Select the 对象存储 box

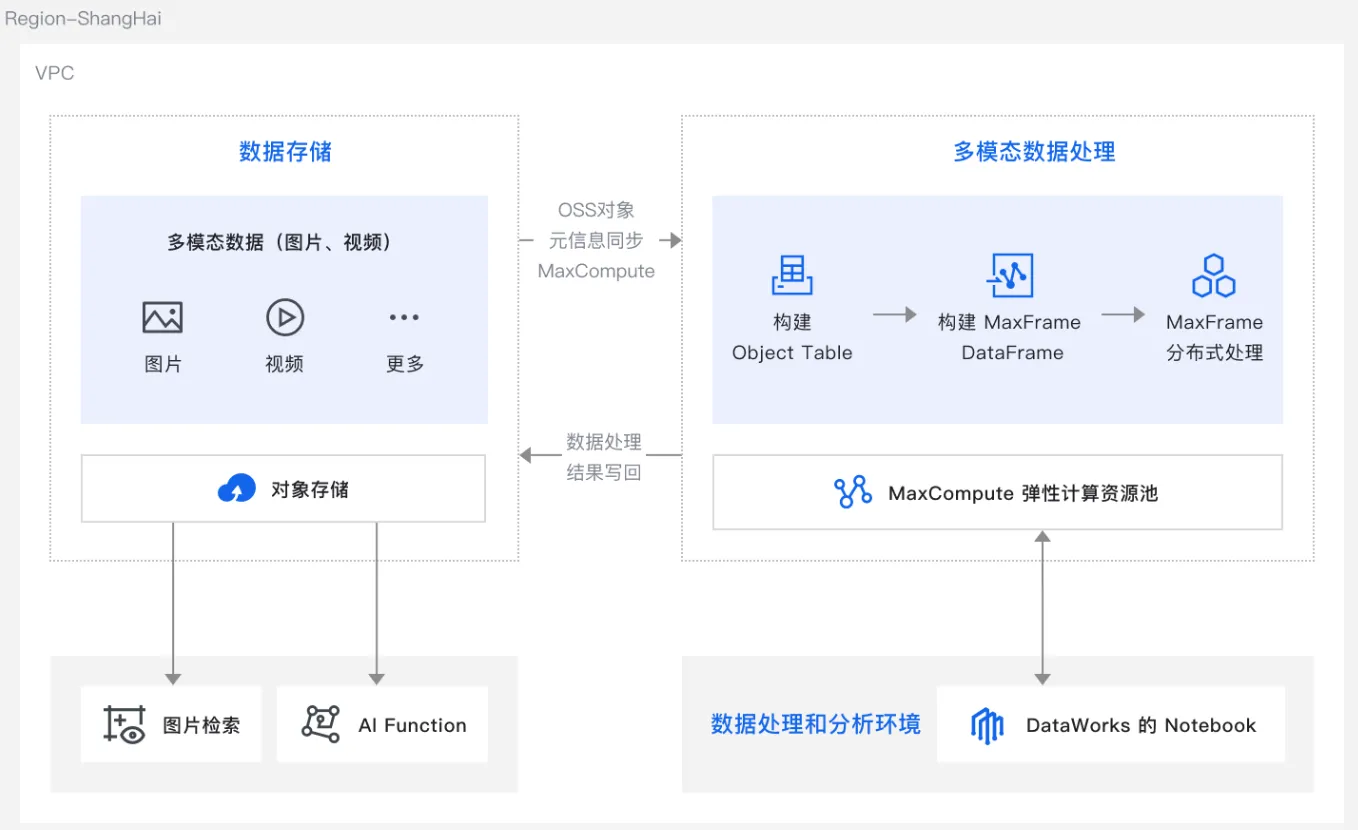(283, 489)
